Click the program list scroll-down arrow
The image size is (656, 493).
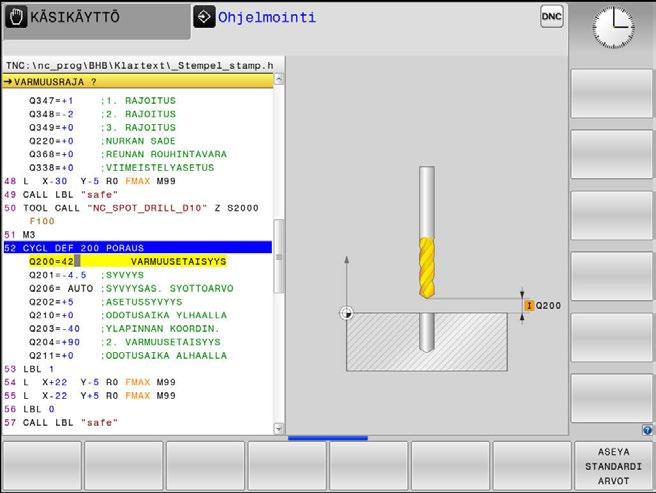click(279, 429)
